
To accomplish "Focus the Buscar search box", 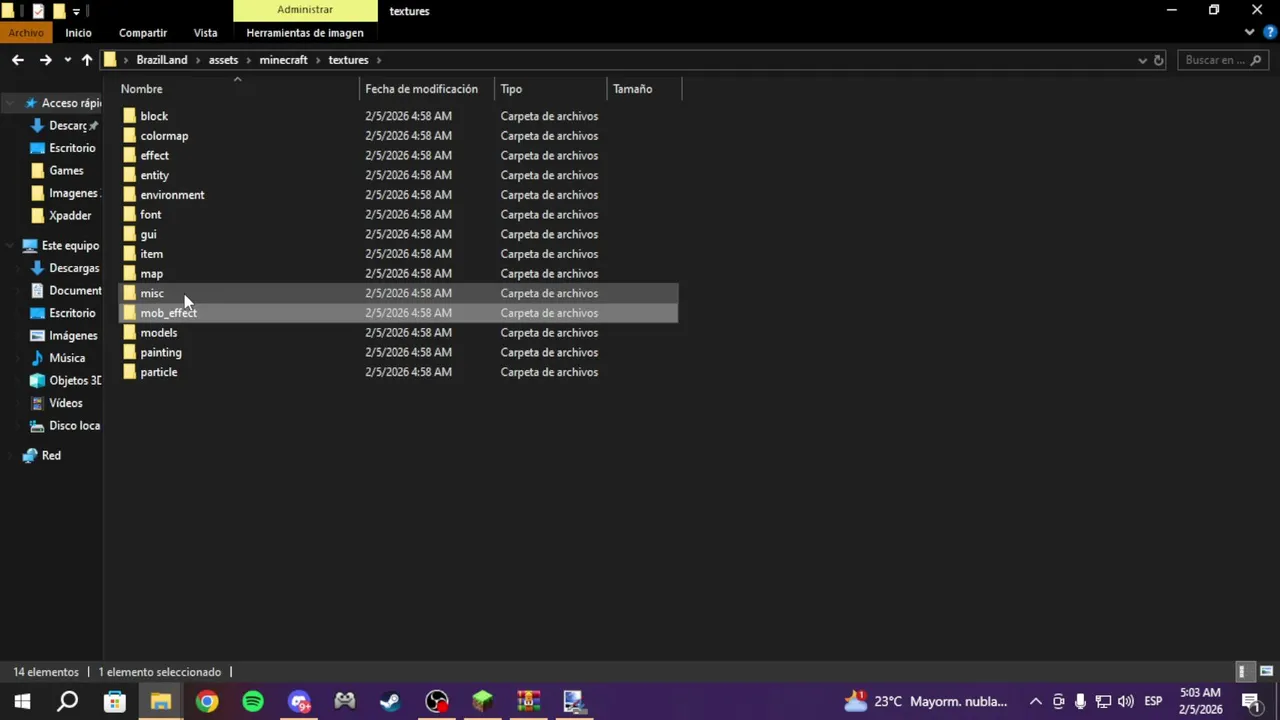I will tap(1224, 60).
